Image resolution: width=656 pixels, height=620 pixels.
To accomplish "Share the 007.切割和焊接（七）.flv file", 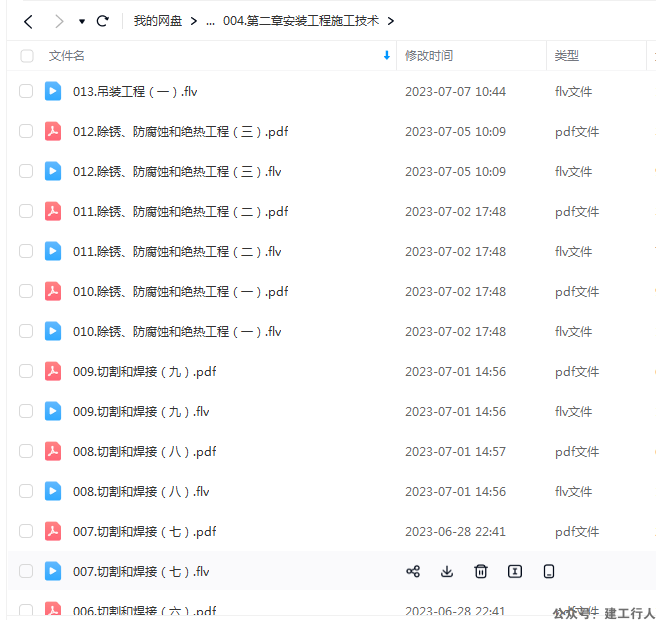I will click(413, 571).
